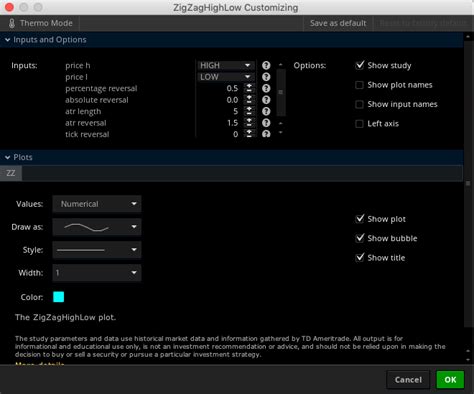474x394 pixels.
Task: Open the cyan plot color swatch
Action: coord(59,297)
